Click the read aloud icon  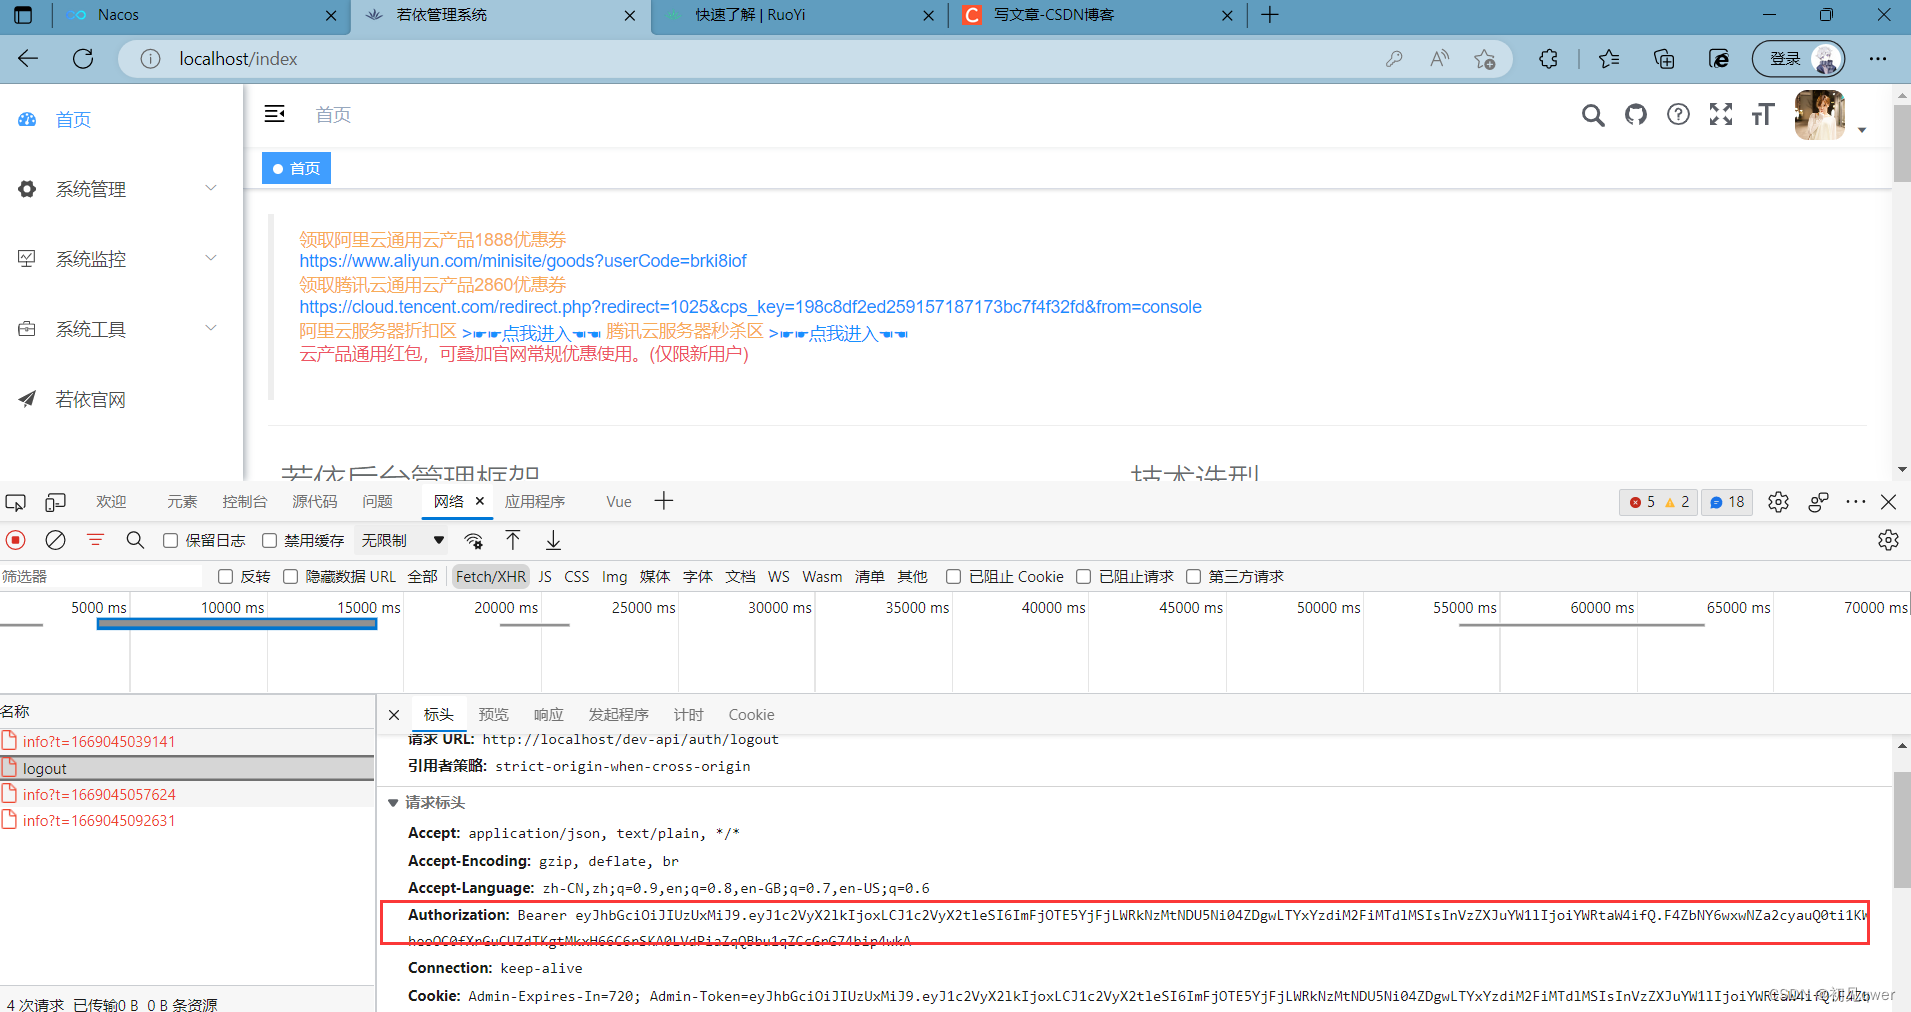pos(1439,59)
